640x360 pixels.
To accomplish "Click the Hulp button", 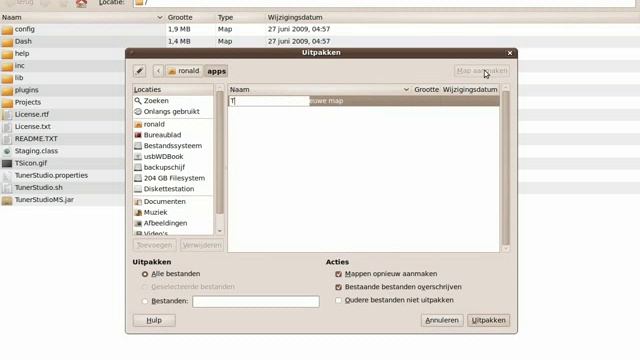I will (154, 320).
